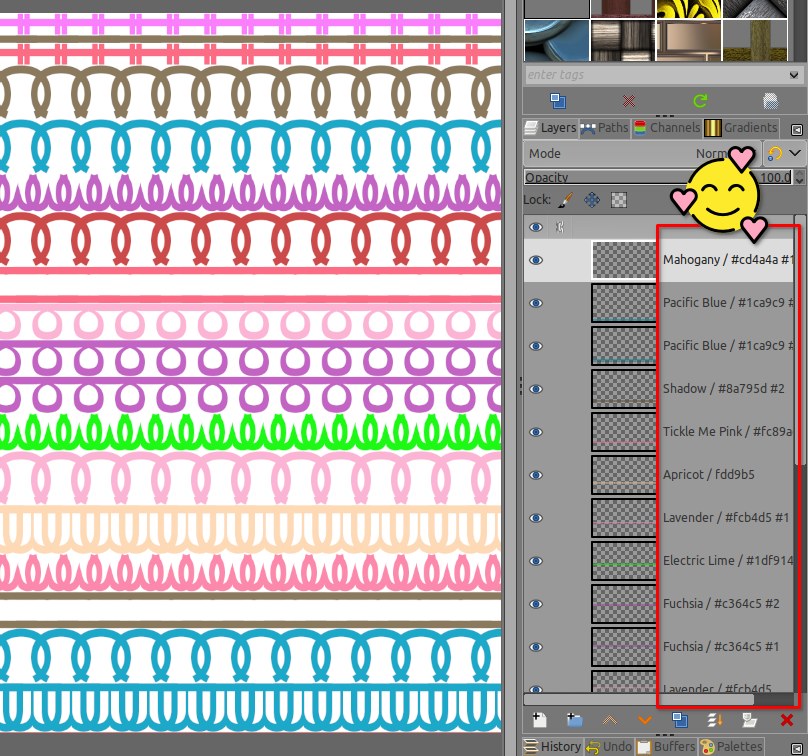Raise the layer one step
Viewport: 808px width, 756px height.
pos(610,720)
